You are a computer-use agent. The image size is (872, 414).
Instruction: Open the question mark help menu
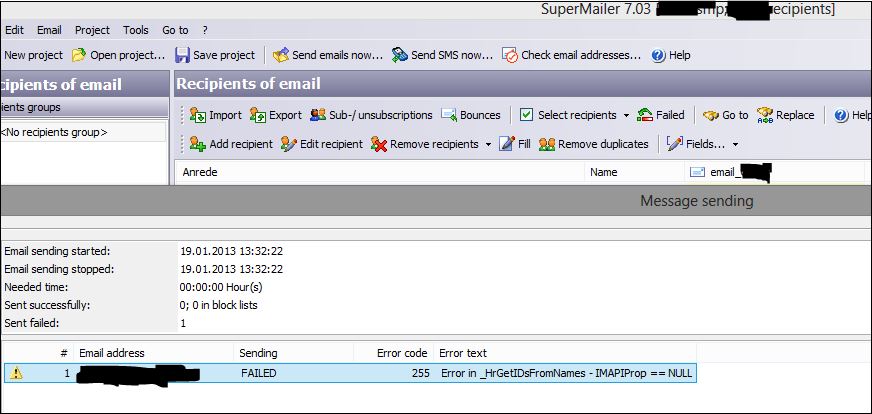[205, 30]
